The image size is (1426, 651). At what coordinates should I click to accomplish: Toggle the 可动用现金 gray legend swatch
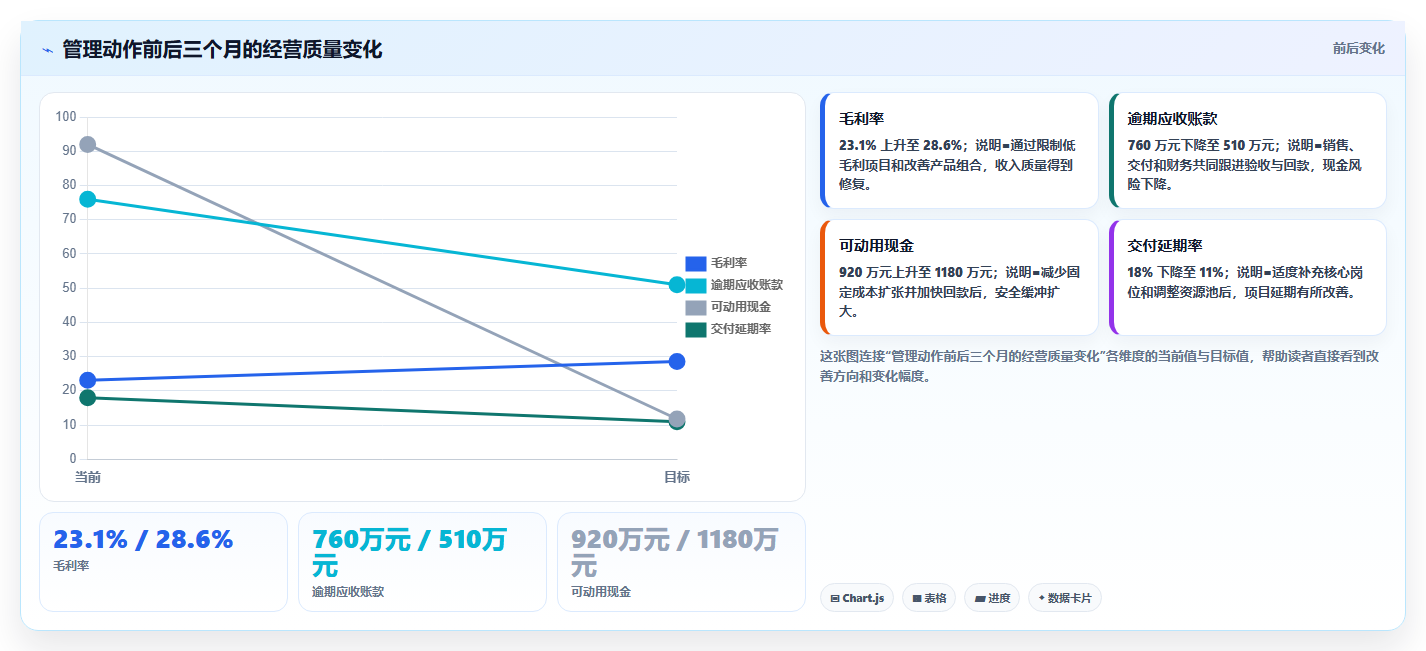coord(696,307)
